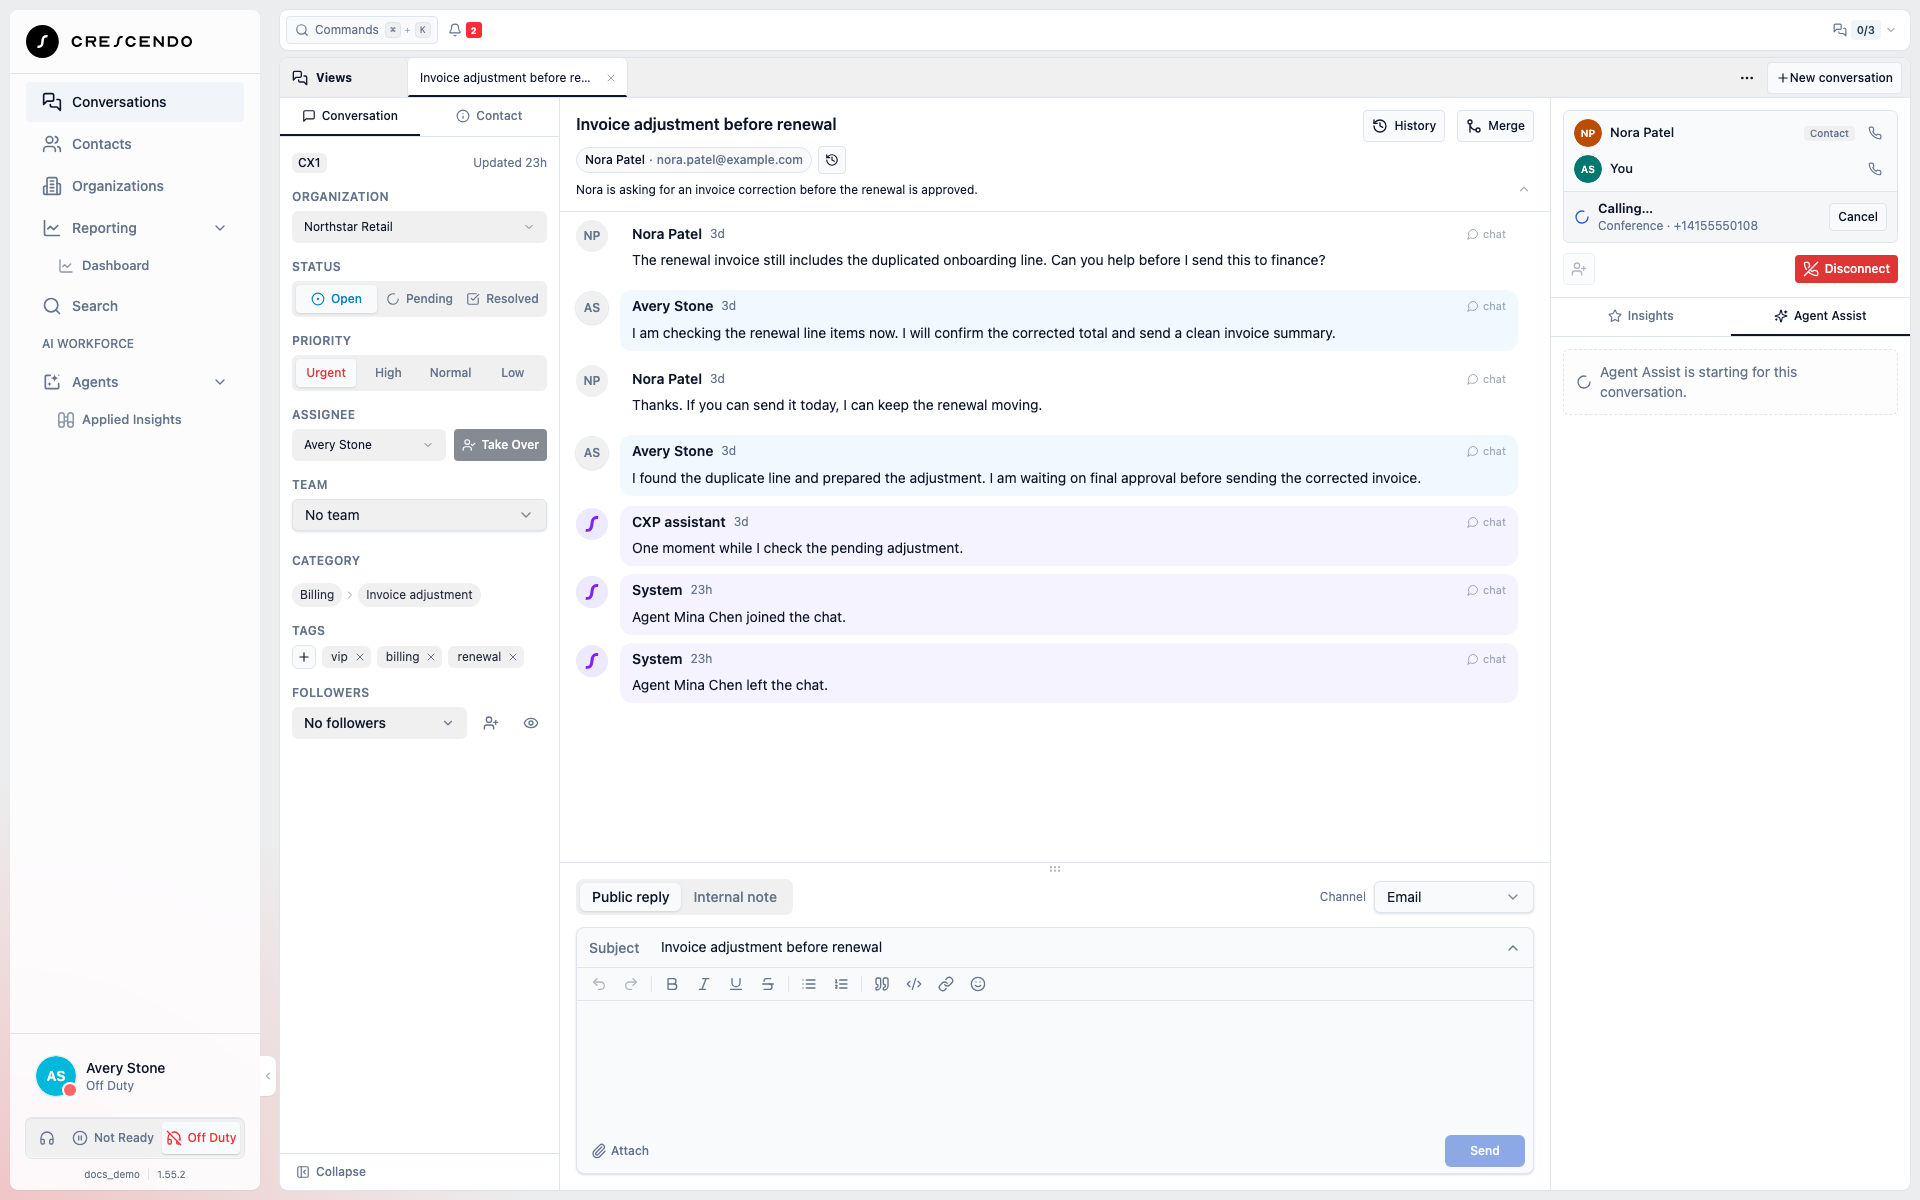Click the Merge button
Screen dimensions: 1920x1200
tap(1495, 126)
